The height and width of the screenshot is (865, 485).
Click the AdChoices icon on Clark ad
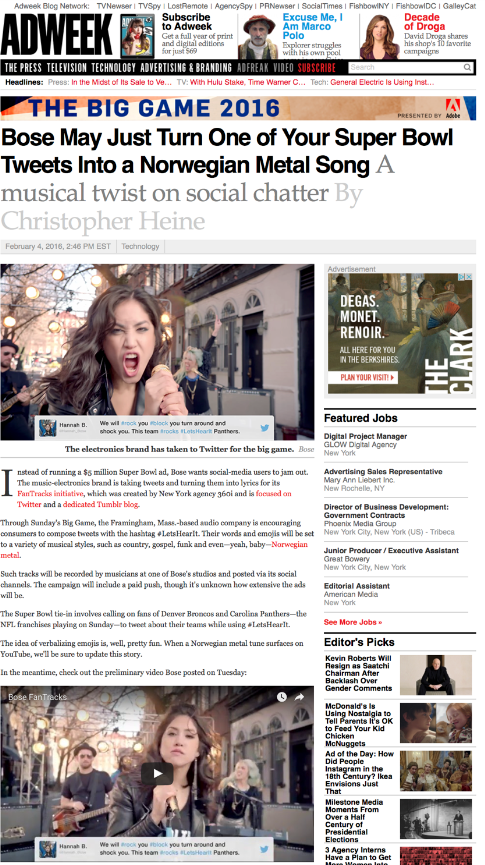pos(468,276)
